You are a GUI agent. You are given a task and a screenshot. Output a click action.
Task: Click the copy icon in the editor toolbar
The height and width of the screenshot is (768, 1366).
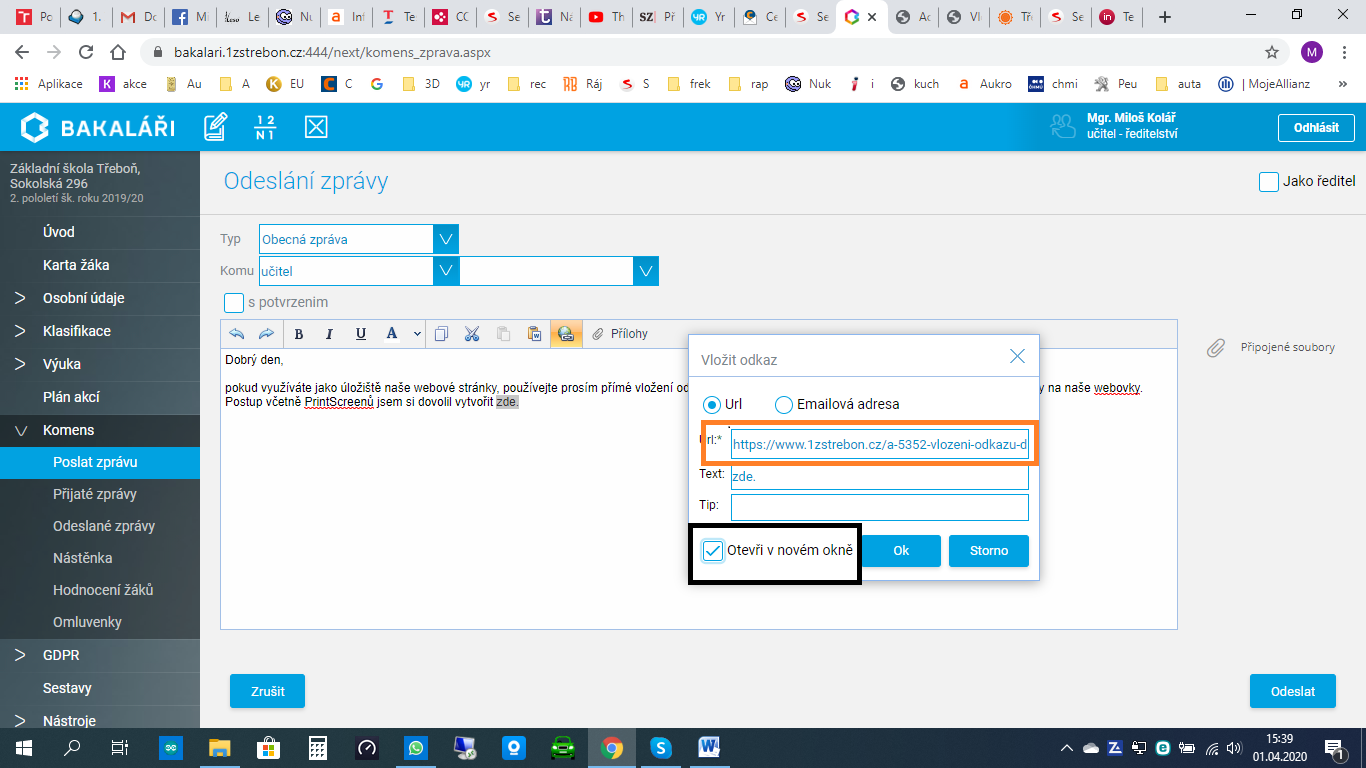pos(442,334)
